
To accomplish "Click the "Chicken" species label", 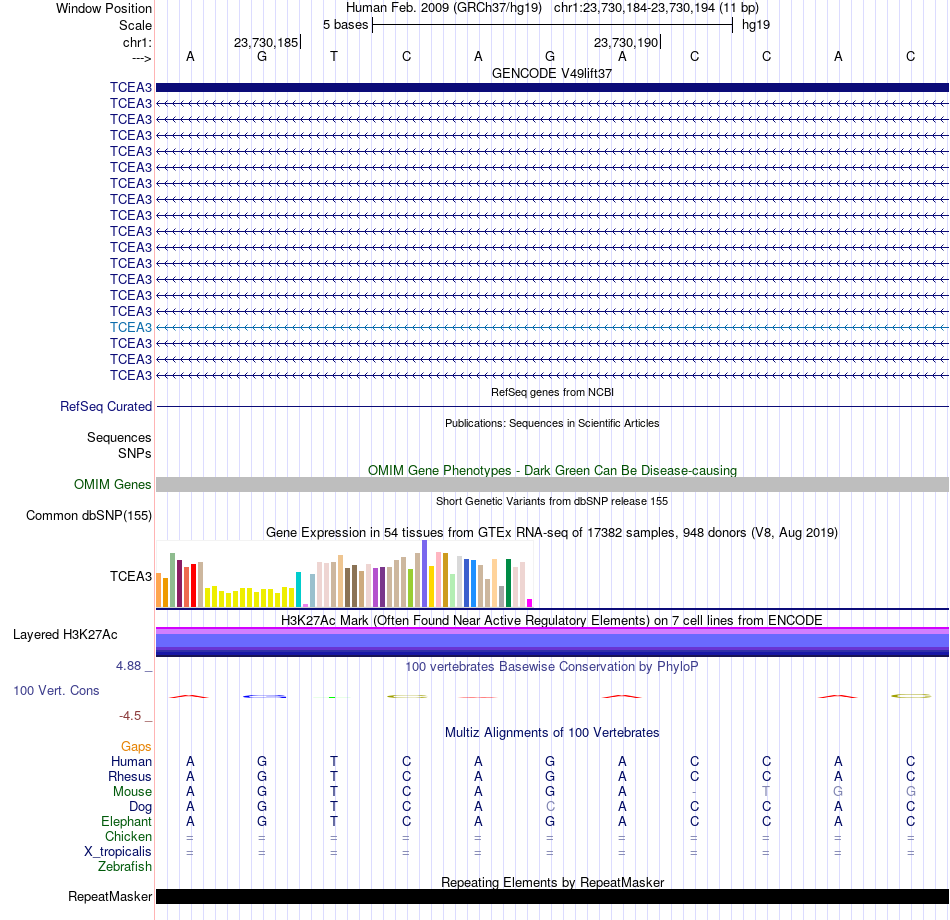I will pyautogui.click(x=128, y=836).
